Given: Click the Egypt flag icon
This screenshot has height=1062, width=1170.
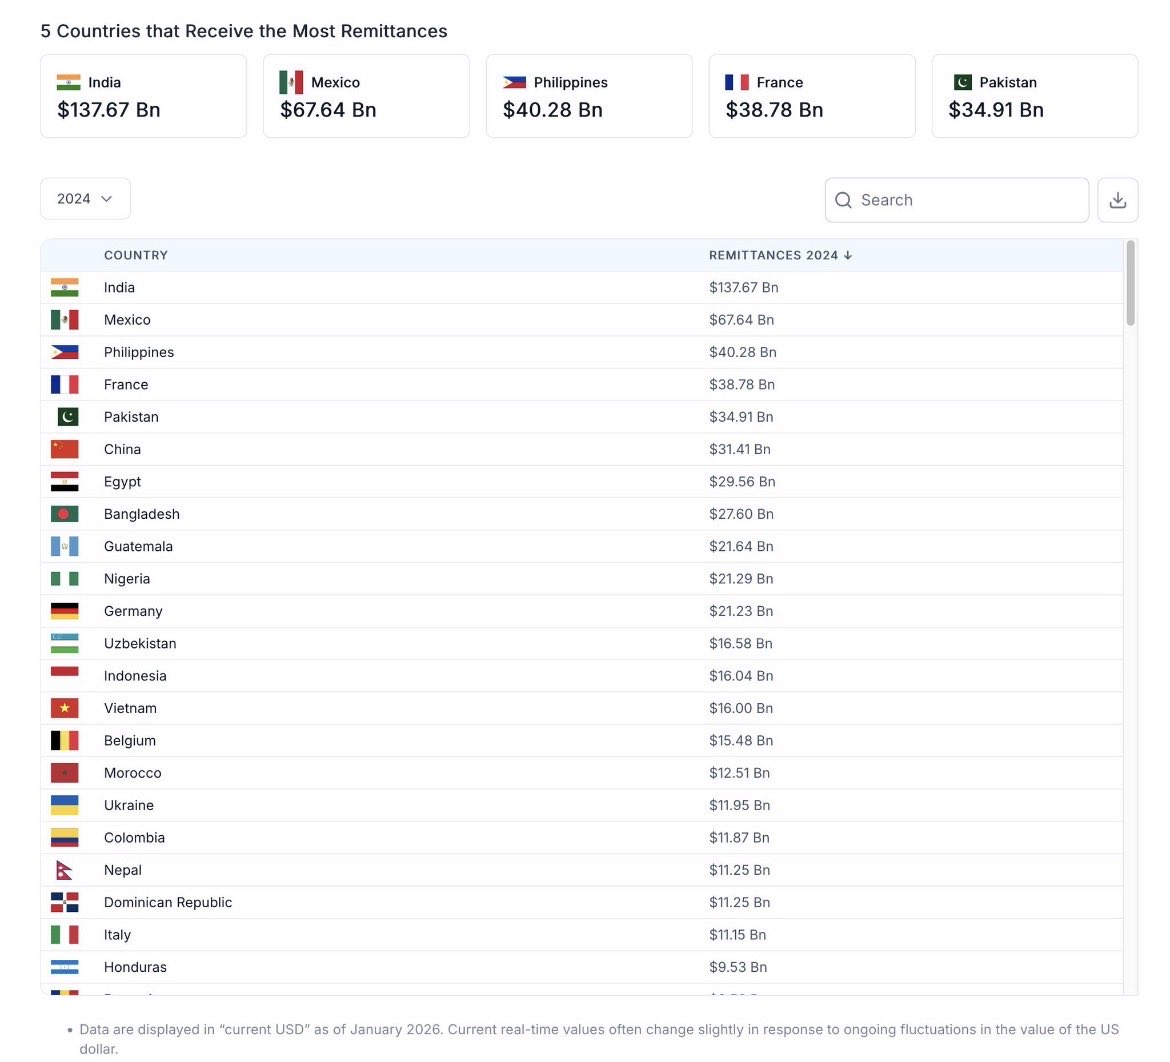Looking at the screenshot, I should click(65, 481).
